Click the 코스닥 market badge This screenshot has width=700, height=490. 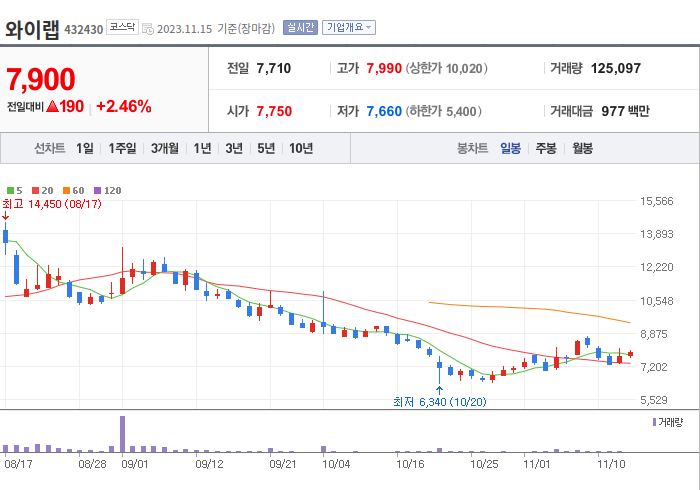pyautogui.click(x=122, y=27)
